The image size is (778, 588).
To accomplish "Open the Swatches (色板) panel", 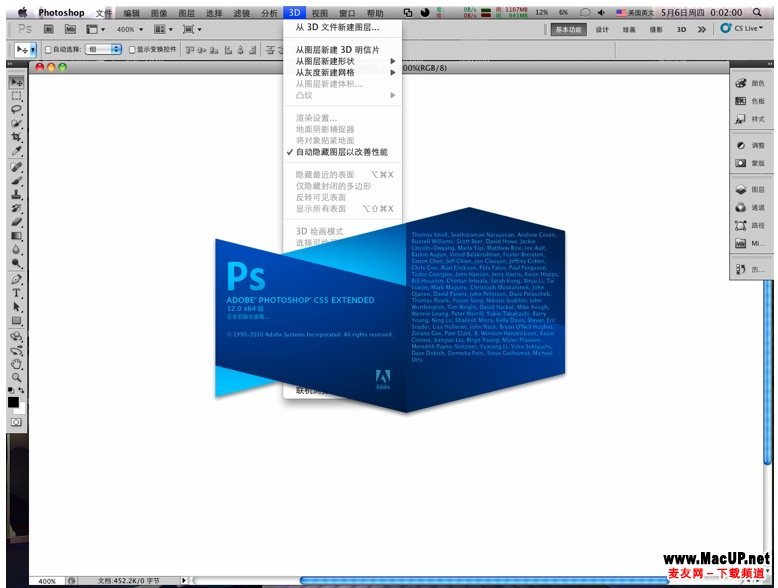I will (750, 101).
